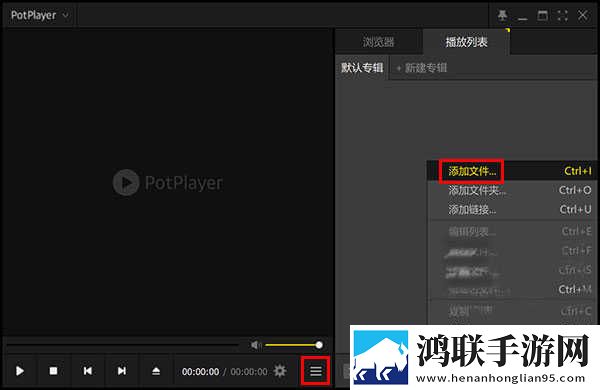This screenshot has height=390, width=600.
Task: Click the PotPlayer logo in video area
Action: pos(168,183)
